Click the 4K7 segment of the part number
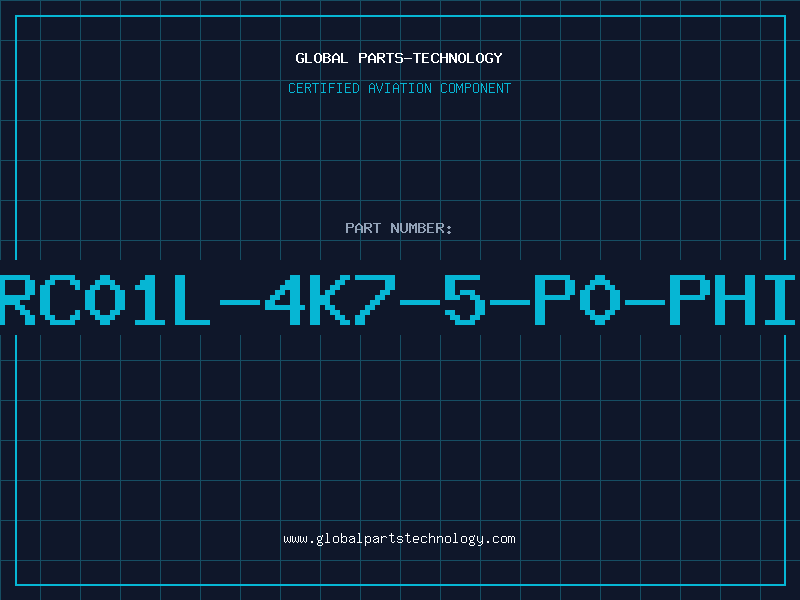Viewport: 800px width, 600px height. pyautogui.click(x=330, y=299)
